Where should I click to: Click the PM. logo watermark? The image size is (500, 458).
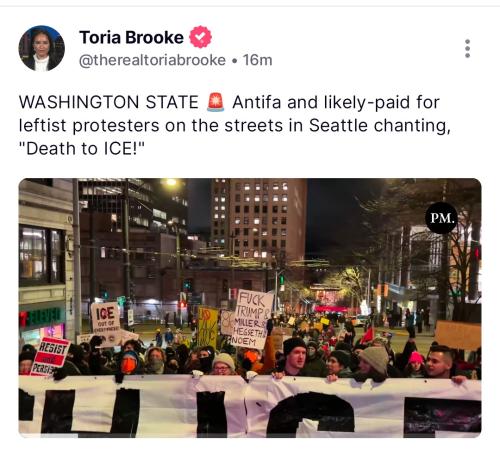(x=442, y=218)
